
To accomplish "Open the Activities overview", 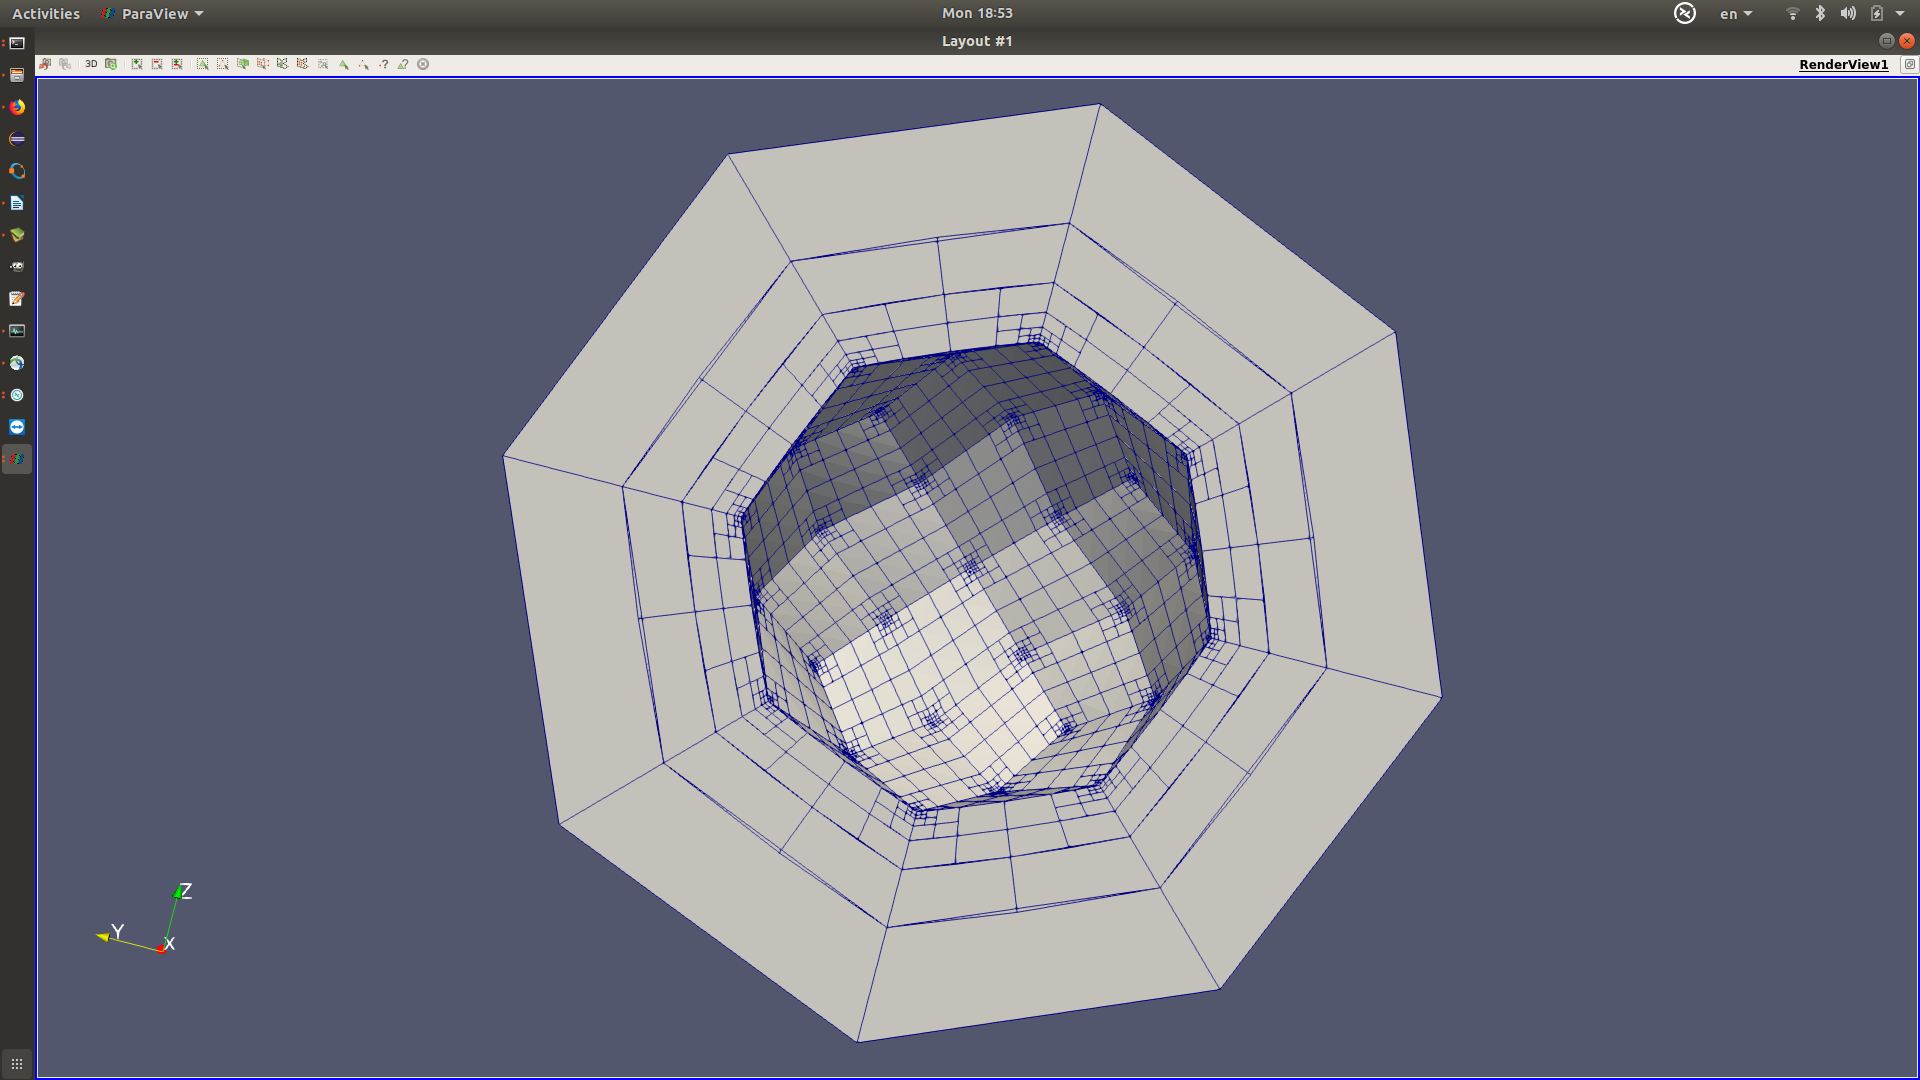I will coord(46,14).
